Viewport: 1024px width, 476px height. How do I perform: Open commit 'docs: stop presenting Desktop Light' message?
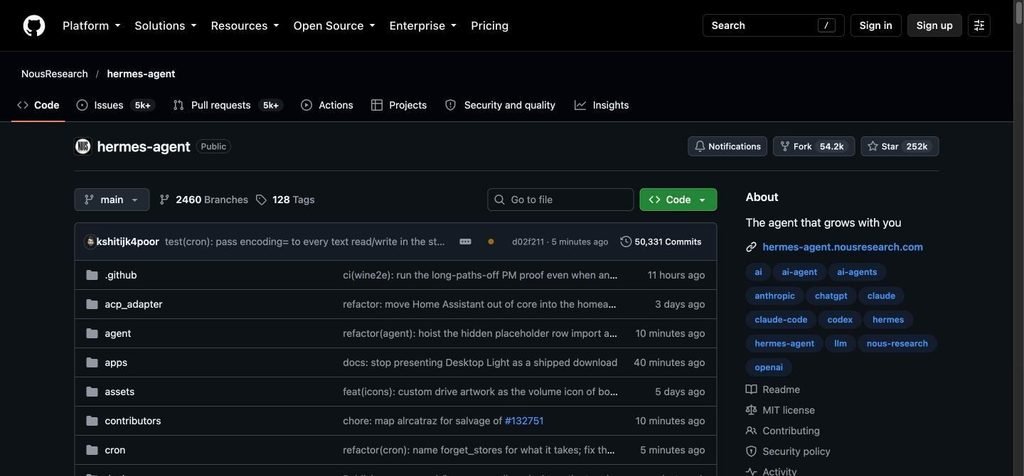[x=480, y=362]
